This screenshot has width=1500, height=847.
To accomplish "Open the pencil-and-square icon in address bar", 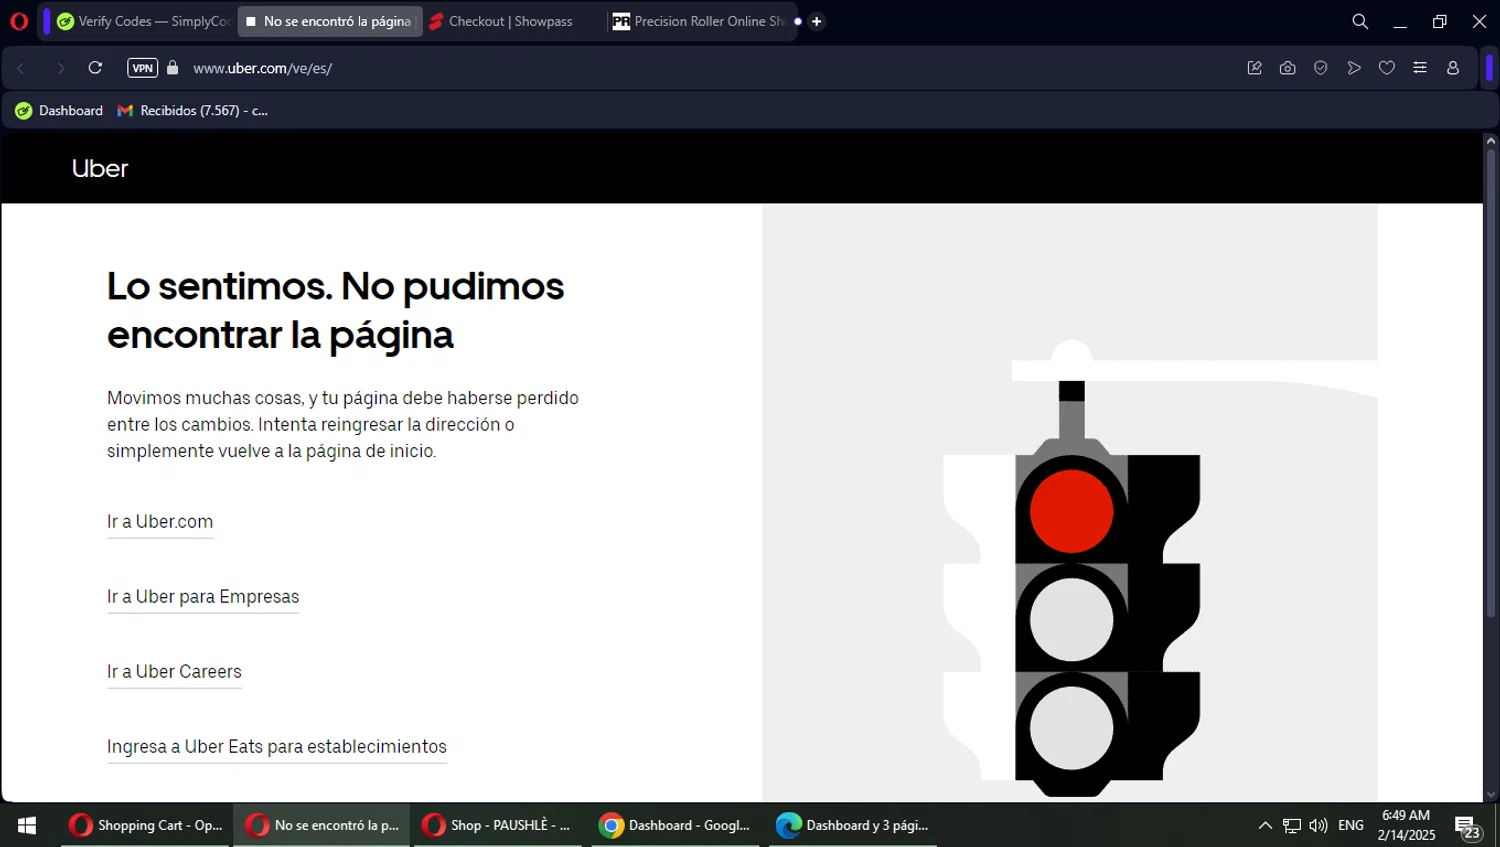I will pyautogui.click(x=1254, y=68).
